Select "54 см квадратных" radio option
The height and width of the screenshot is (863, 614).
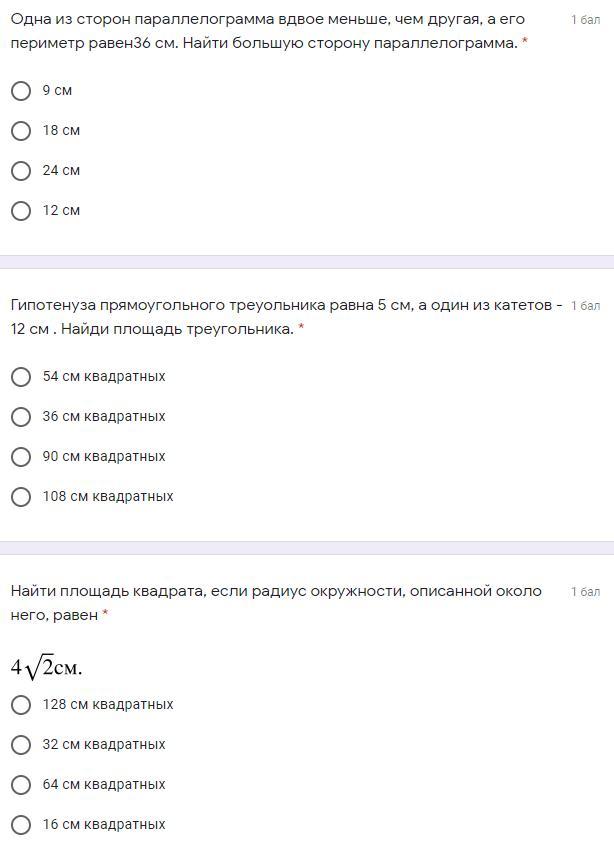[x=21, y=377]
